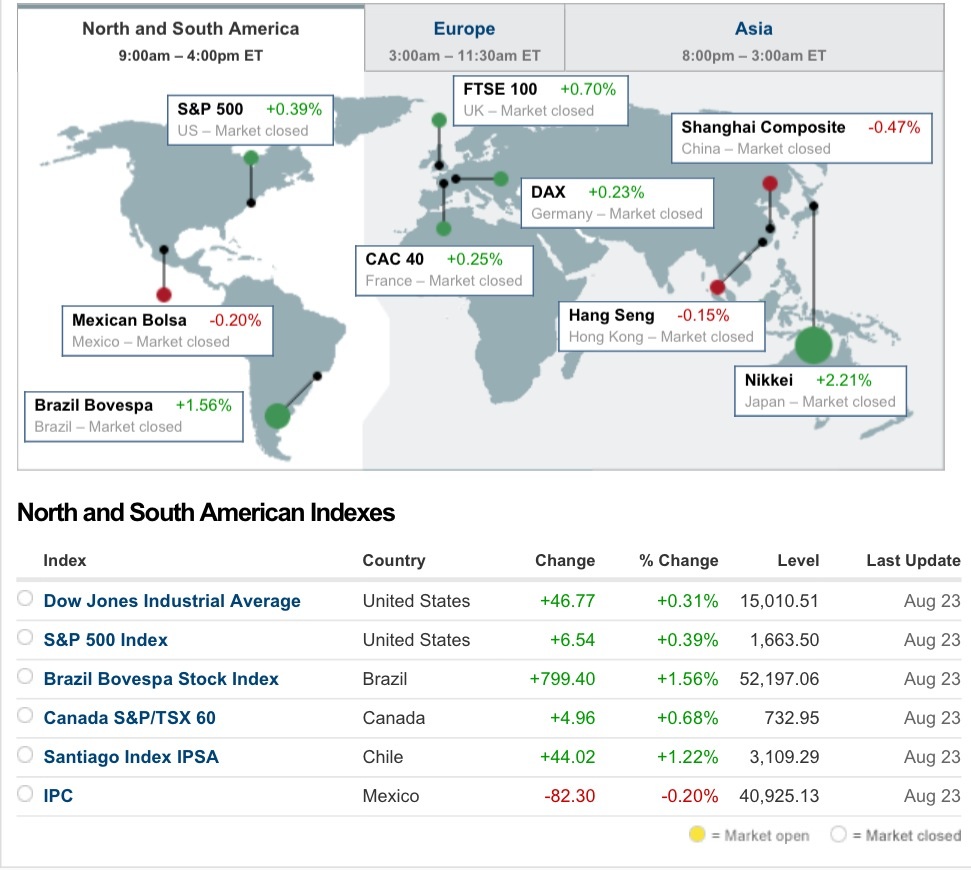
Task: Click the Shanghai Composite map callout
Action: [x=801, y=138]
